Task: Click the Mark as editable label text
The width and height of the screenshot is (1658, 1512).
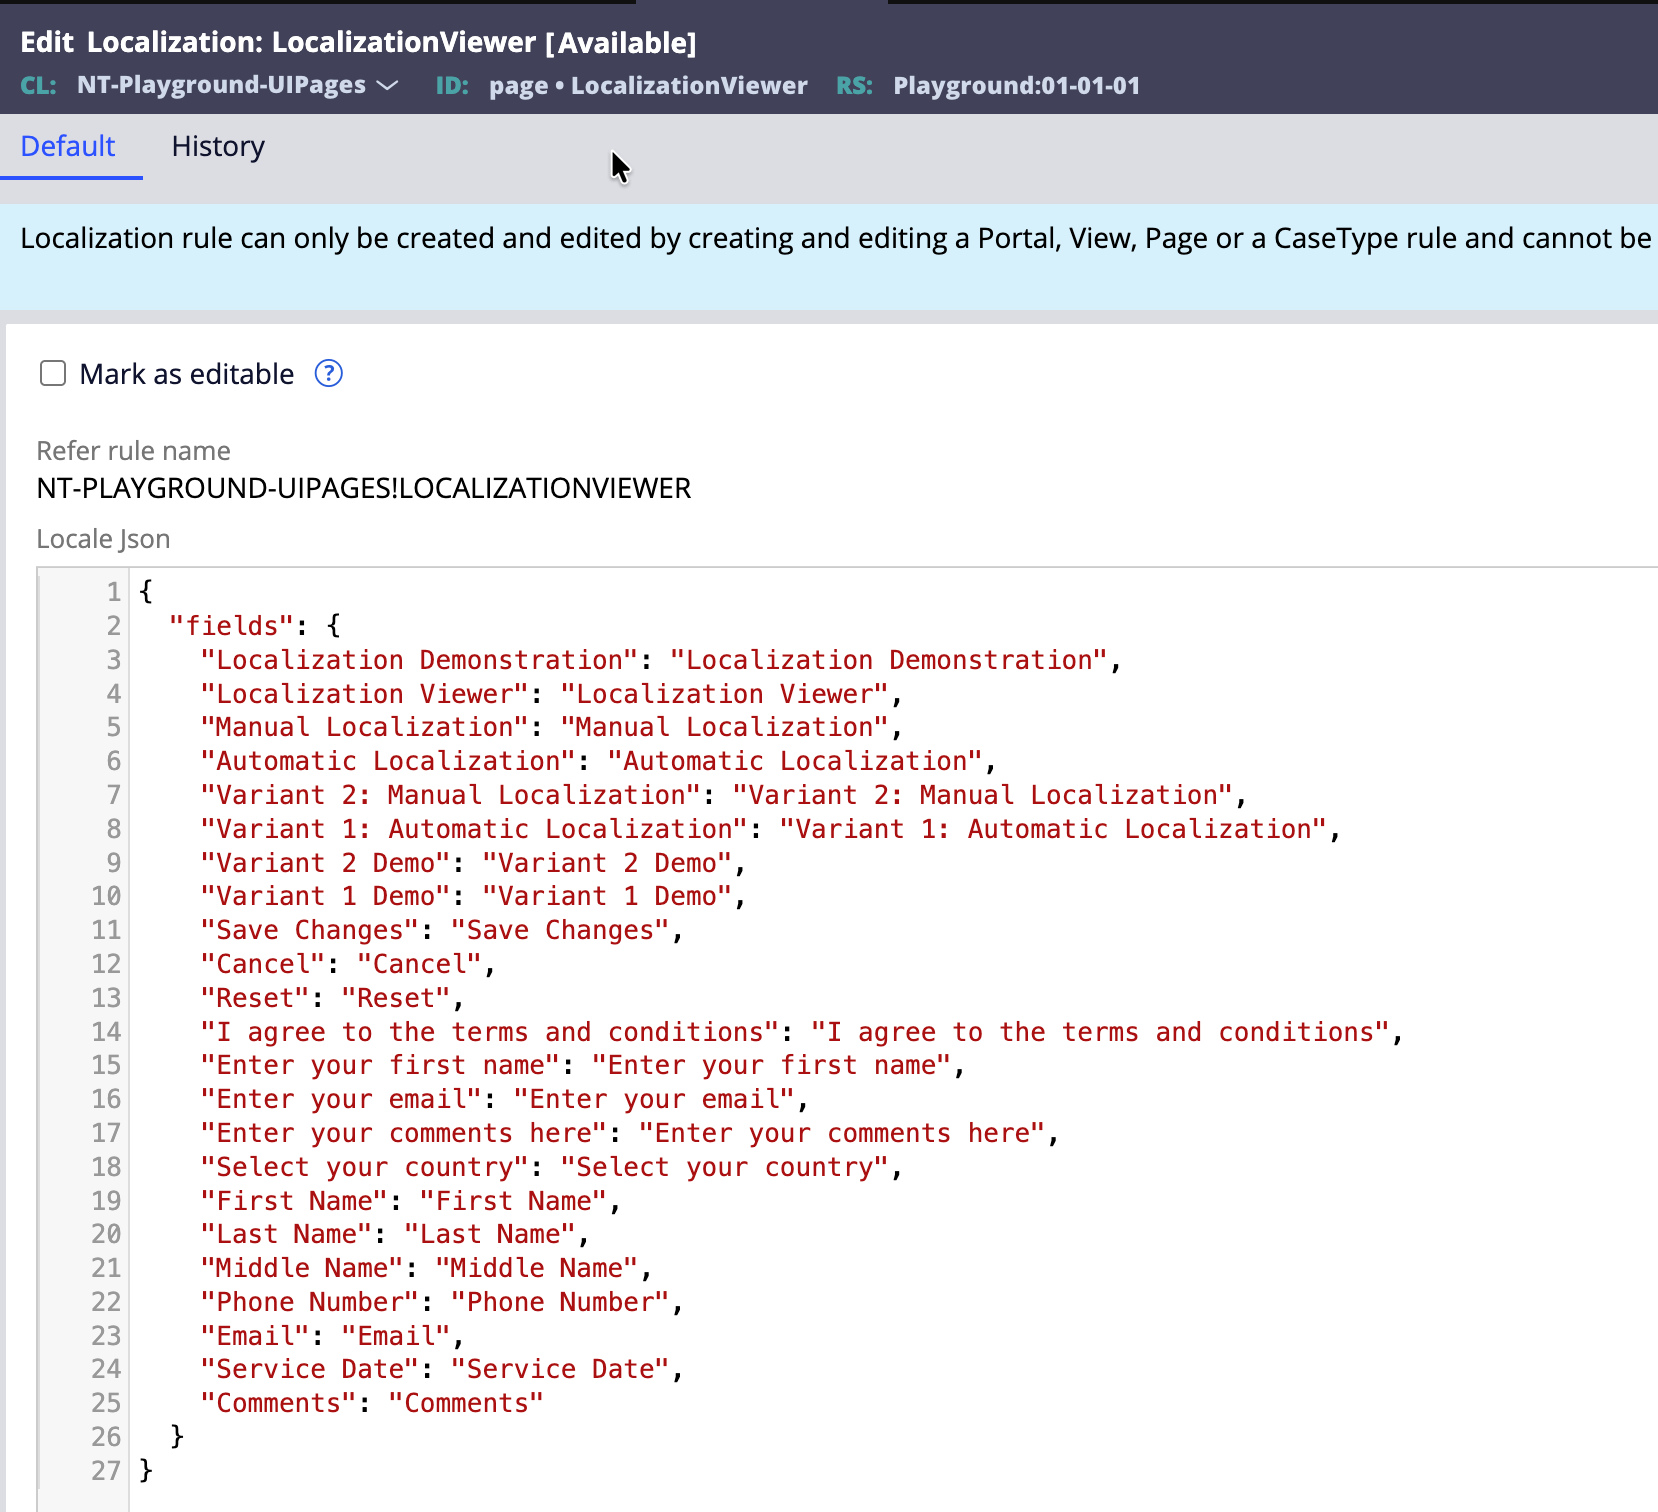Action: pyautogui.click(x=187, y=374)
